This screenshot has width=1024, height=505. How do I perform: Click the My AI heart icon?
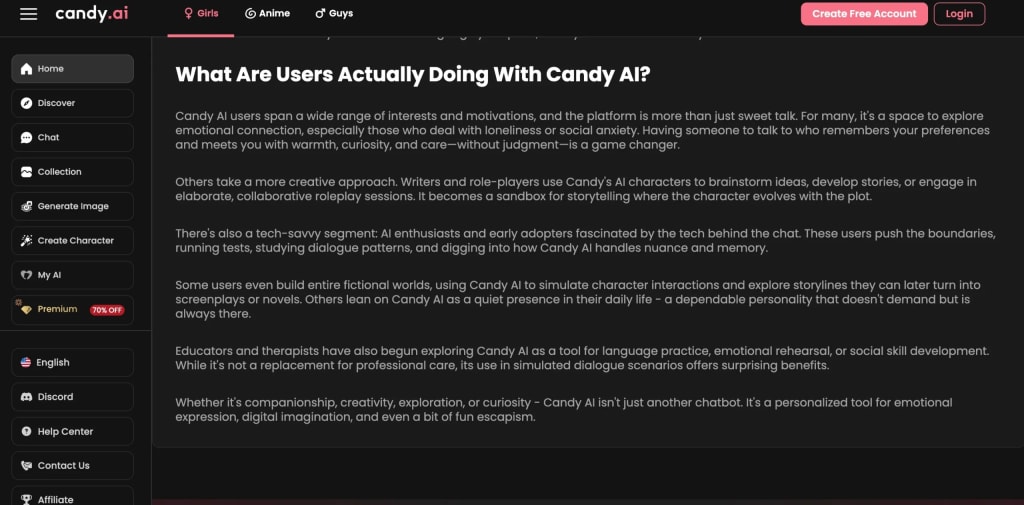[26, 275]
